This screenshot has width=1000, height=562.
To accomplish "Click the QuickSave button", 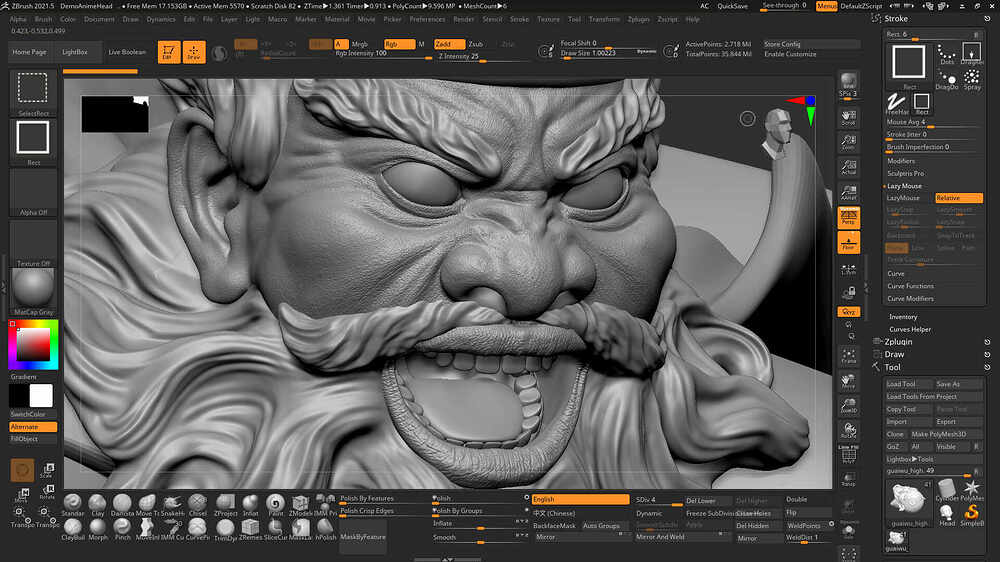I will click(x=732, y=6).
